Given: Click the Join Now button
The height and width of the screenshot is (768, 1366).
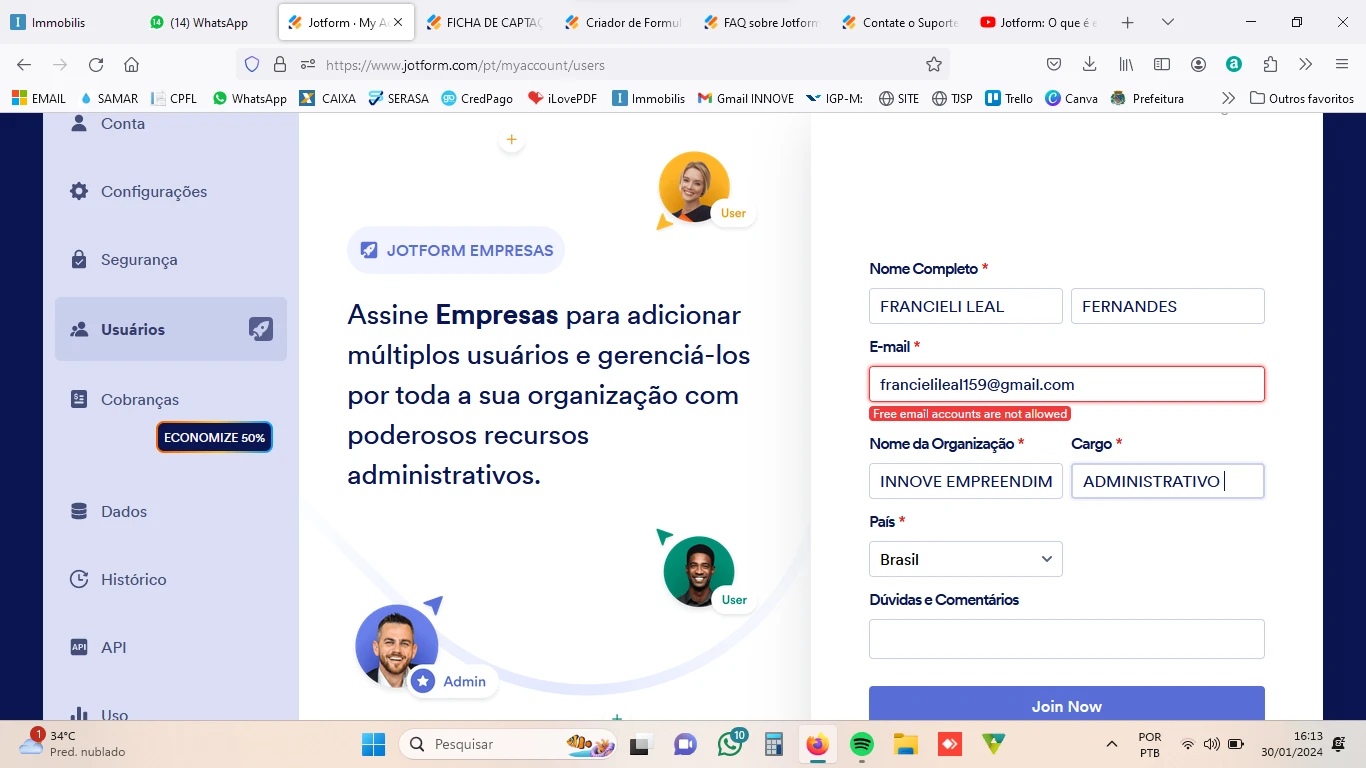Looking at the screenshot, I should pyautogui.click(x=1066, y=706).
